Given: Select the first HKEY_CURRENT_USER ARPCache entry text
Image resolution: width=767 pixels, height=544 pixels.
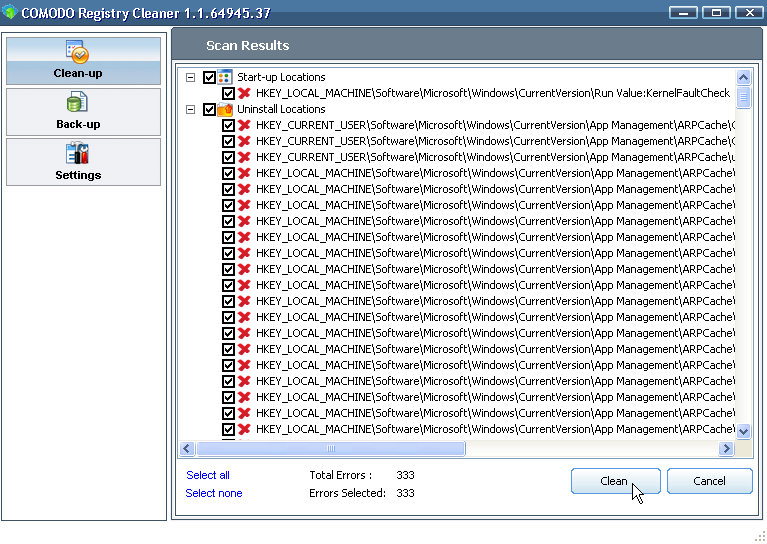Looking at the screenshot, I should 495,125.
